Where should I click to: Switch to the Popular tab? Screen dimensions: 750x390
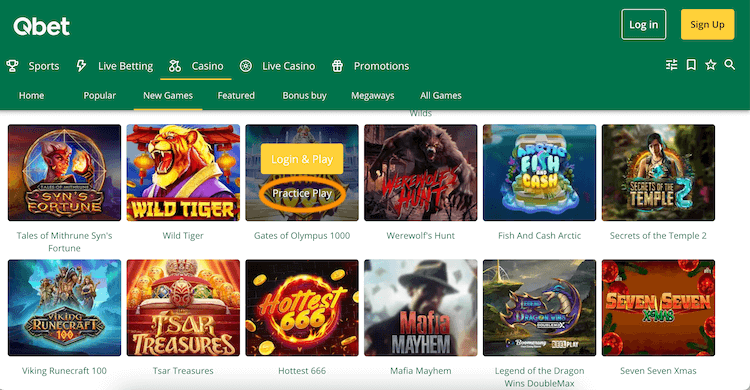(x=99, y=95)
